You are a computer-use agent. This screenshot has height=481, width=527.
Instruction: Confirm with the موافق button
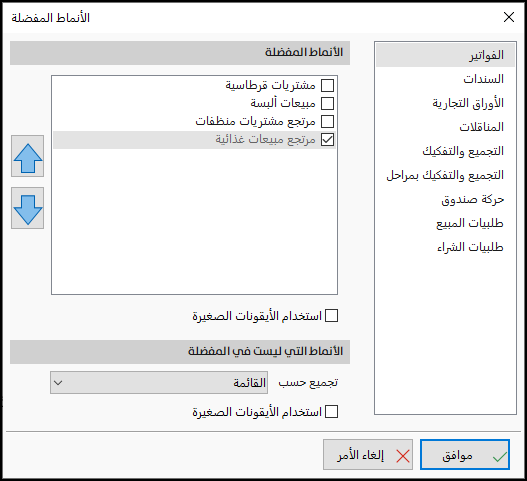click(465, 454)
